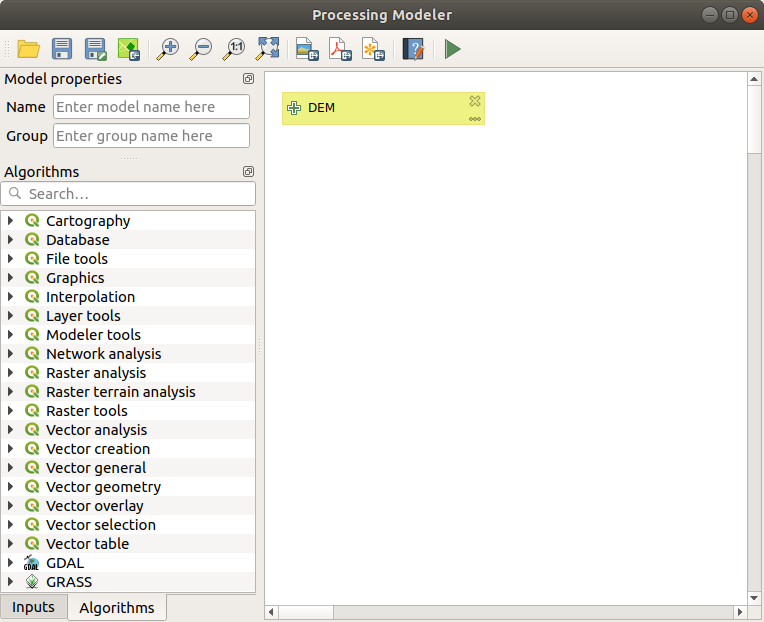Click the Open Model folder icon
The image size is (764, 622).
pos(28,49)
